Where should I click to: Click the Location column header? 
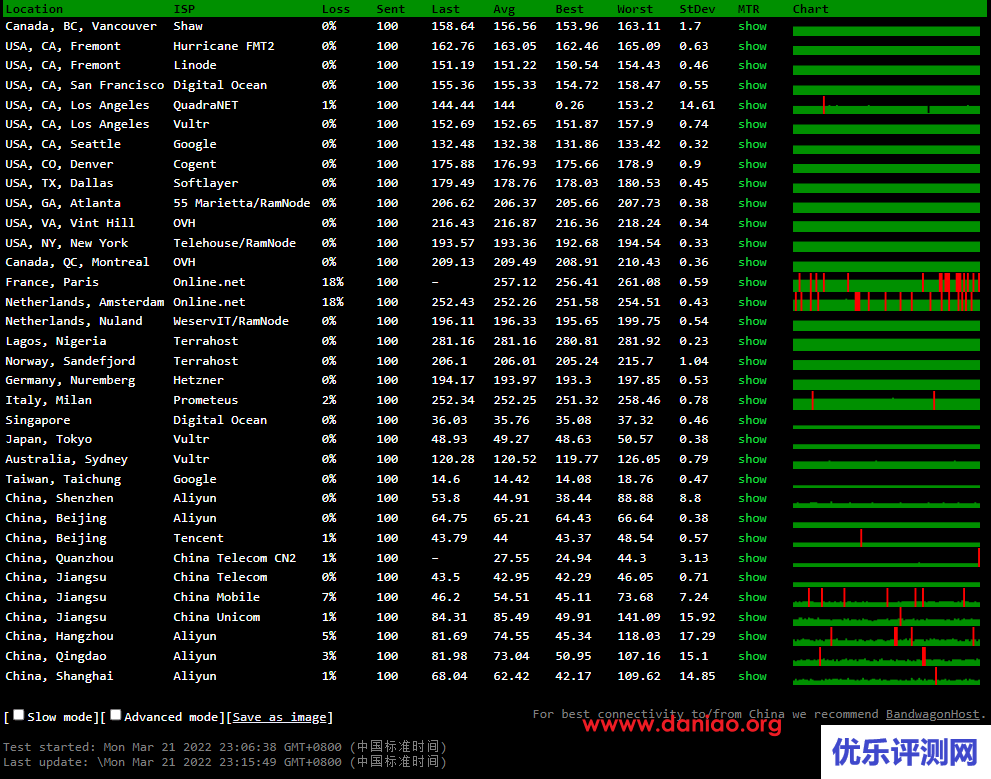point(34,9)
